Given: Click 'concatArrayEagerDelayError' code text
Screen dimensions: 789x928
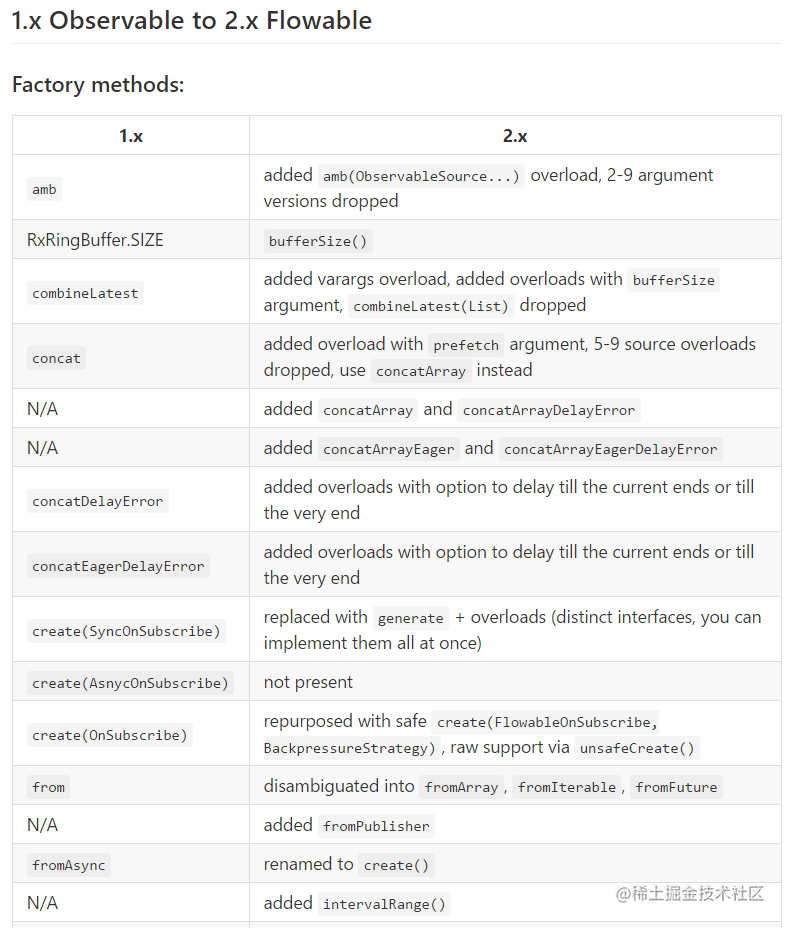Looking at the screenshot, I should [610, 449].
